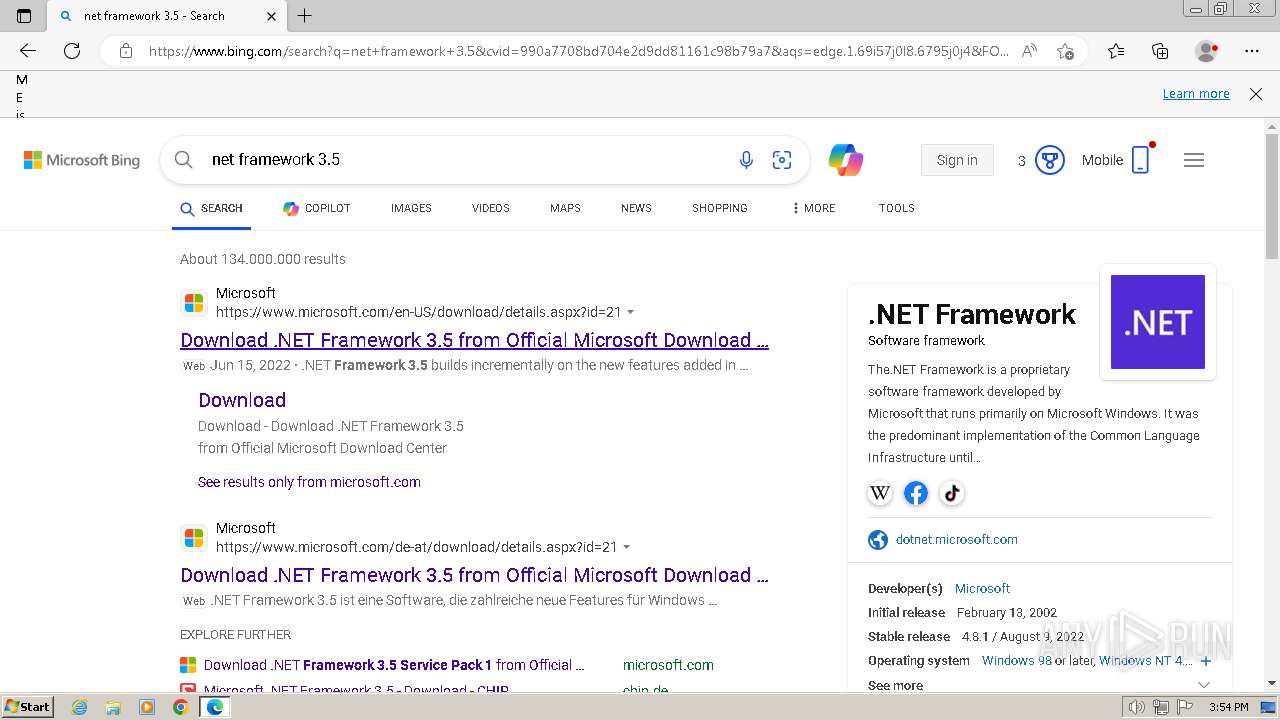Open dotnet.microsoft.com website link

coord(957,539)
